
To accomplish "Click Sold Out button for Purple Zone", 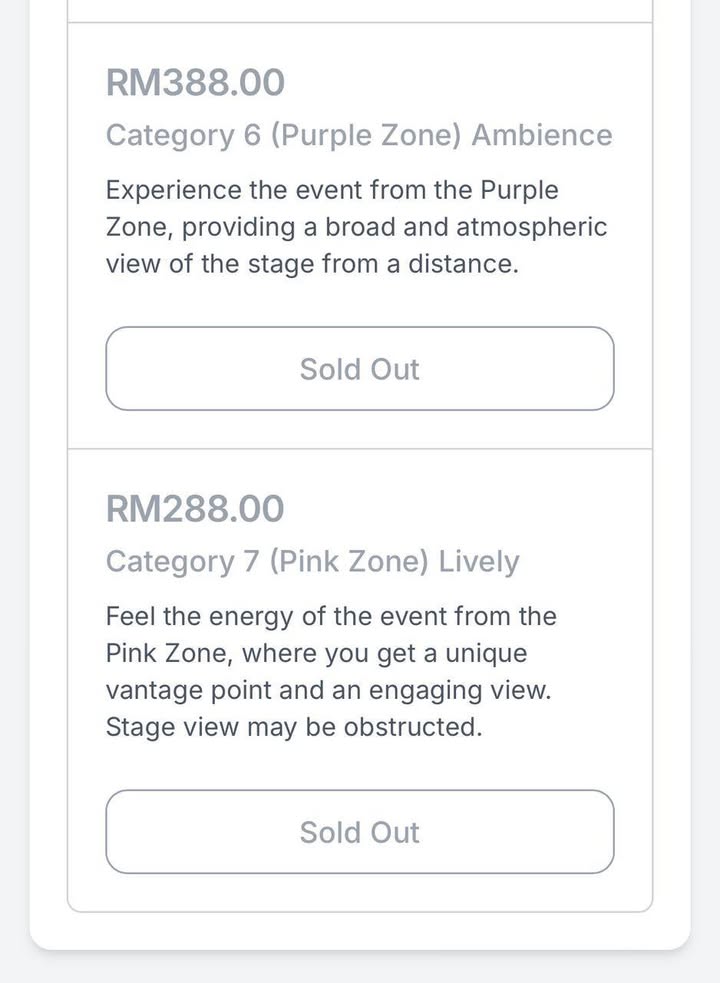I will click(x=360, y=369).
